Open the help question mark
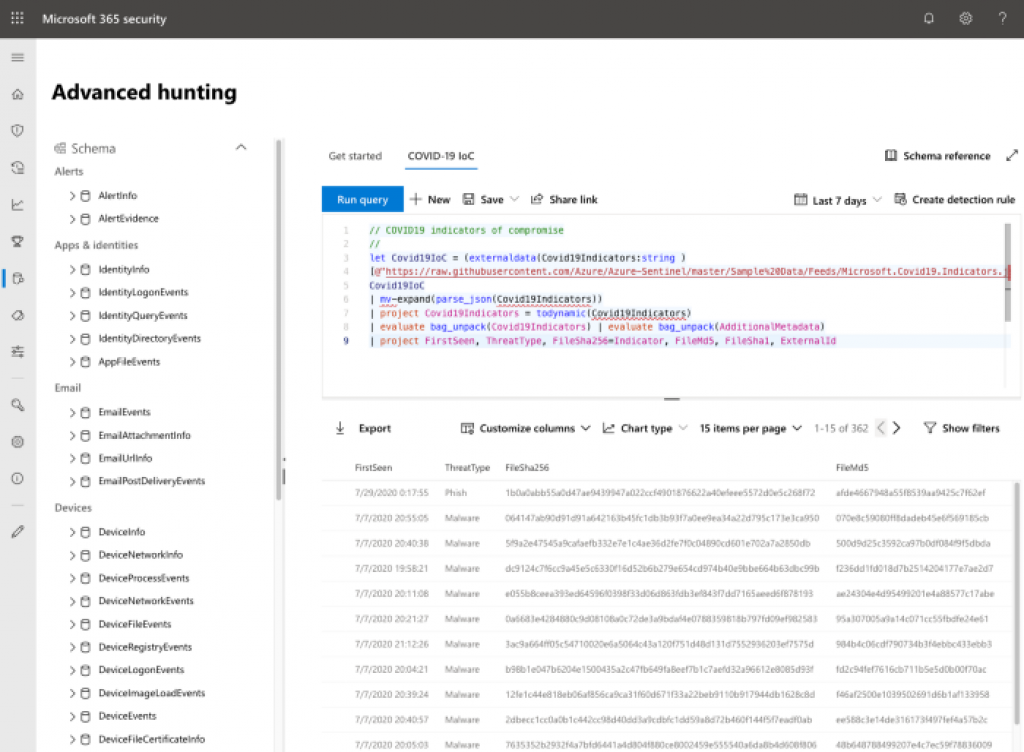 click(x=1002, y=18)
